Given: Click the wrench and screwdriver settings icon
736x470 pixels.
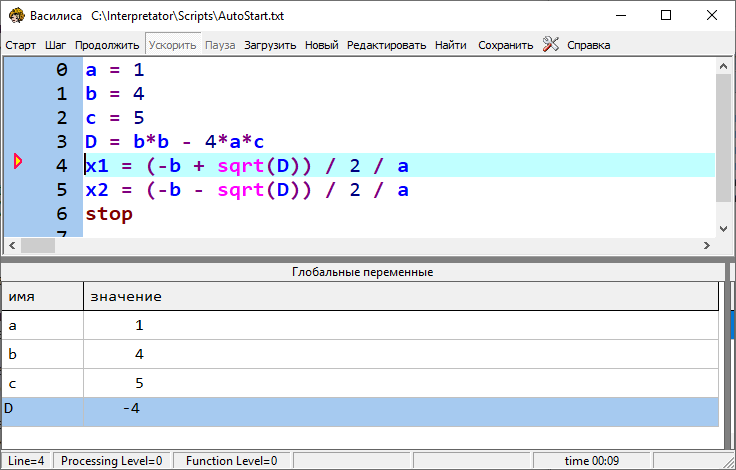Looking at the screenshot, I should pos(551,44).
